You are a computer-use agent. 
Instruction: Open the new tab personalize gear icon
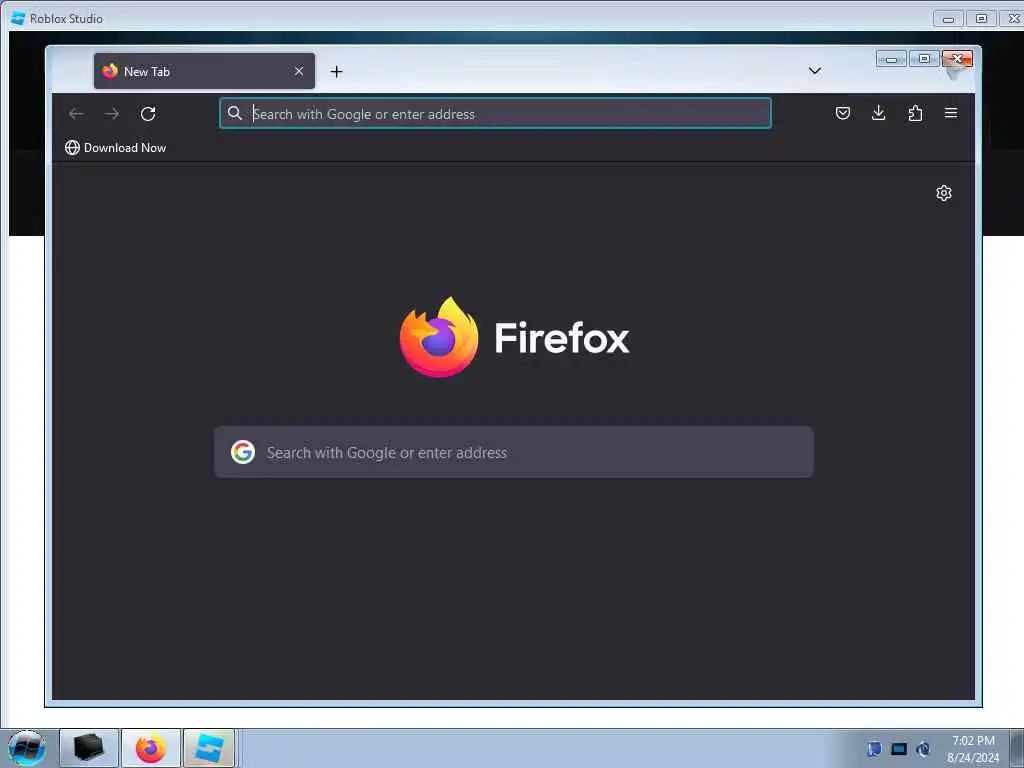coord(944,193)
